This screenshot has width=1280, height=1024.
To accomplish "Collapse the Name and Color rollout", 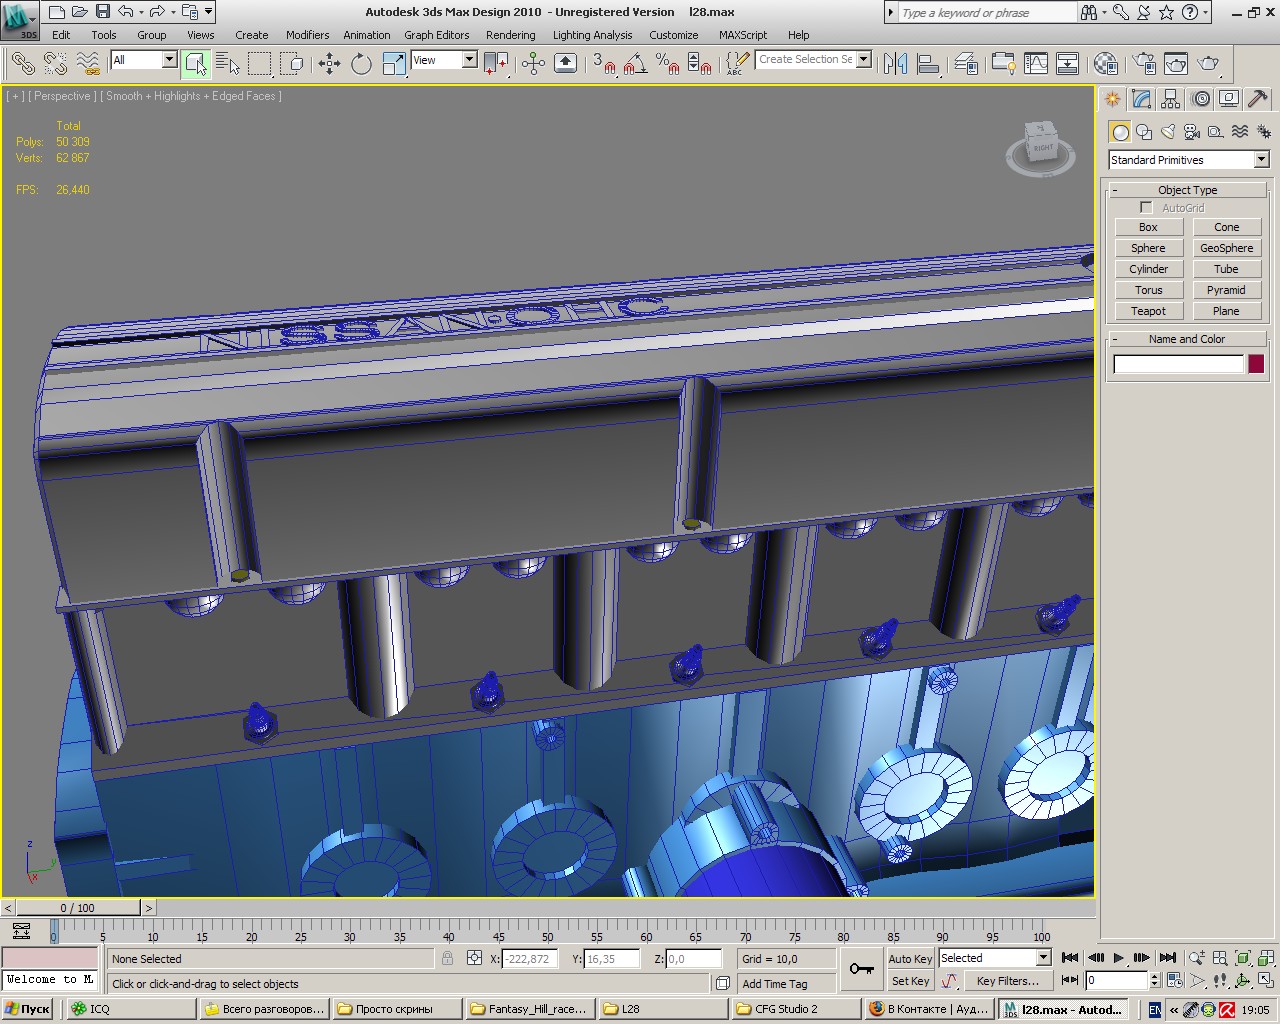I will 1187,339.
